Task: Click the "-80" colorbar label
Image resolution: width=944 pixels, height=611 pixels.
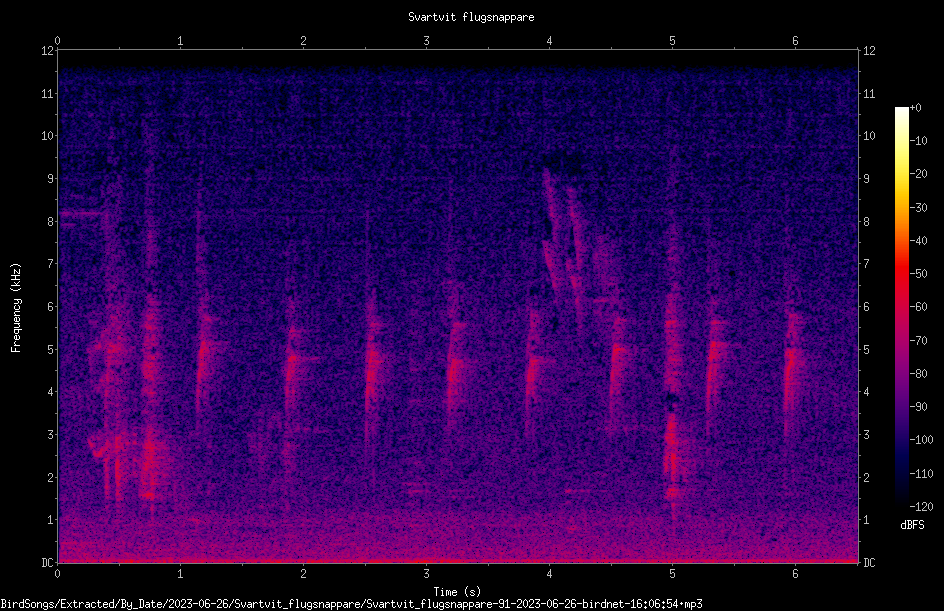Action: 918,374
